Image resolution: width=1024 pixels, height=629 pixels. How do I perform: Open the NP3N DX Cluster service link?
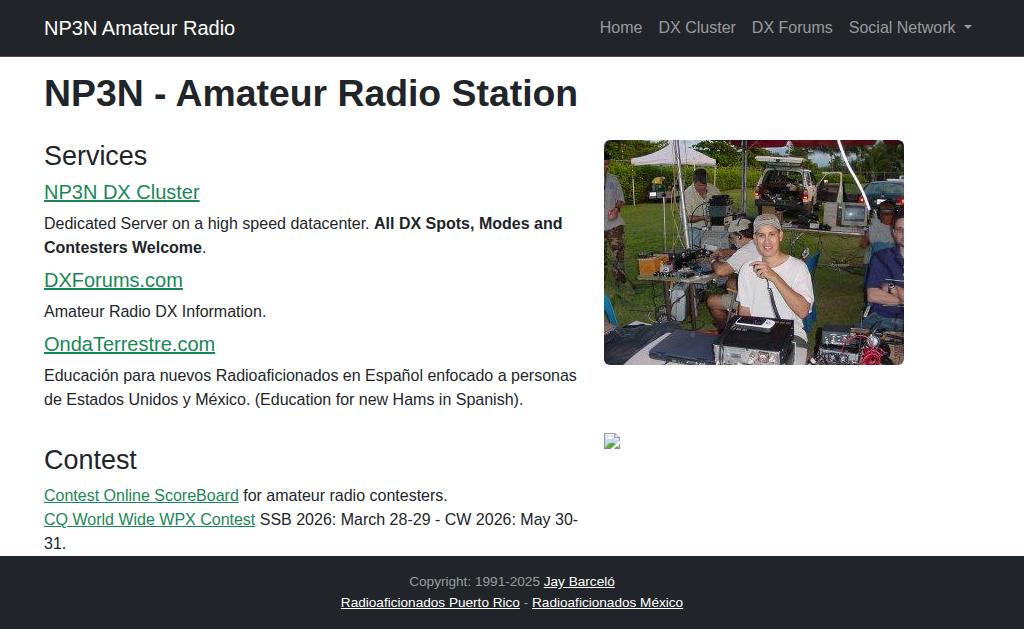(x=121, y=192)
